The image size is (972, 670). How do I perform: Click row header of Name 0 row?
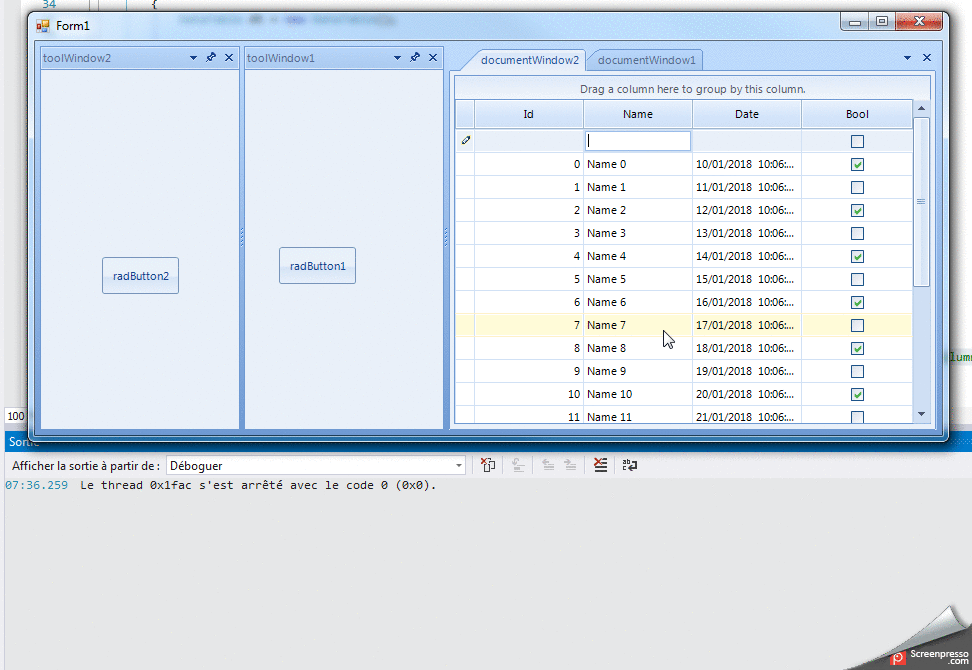[x=465, y=164]
